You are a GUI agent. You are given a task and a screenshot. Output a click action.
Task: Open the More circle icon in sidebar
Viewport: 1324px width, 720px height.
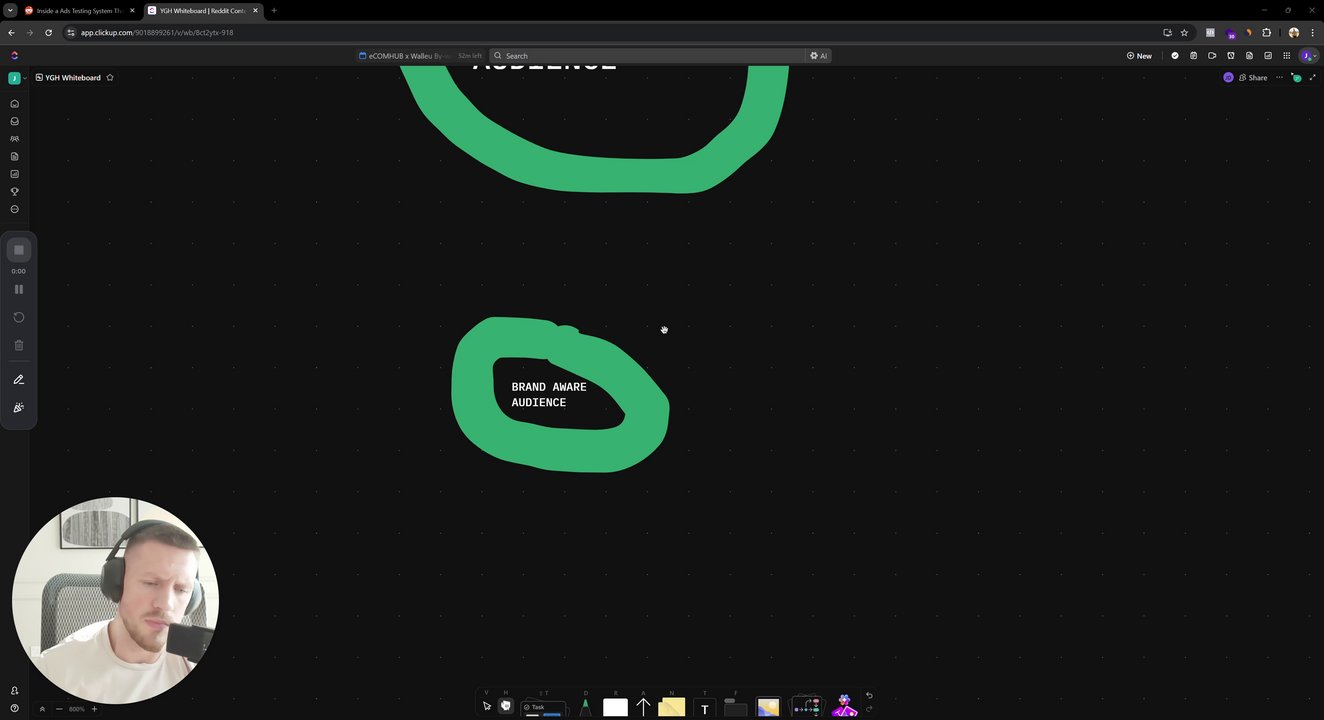coord(14,209)
